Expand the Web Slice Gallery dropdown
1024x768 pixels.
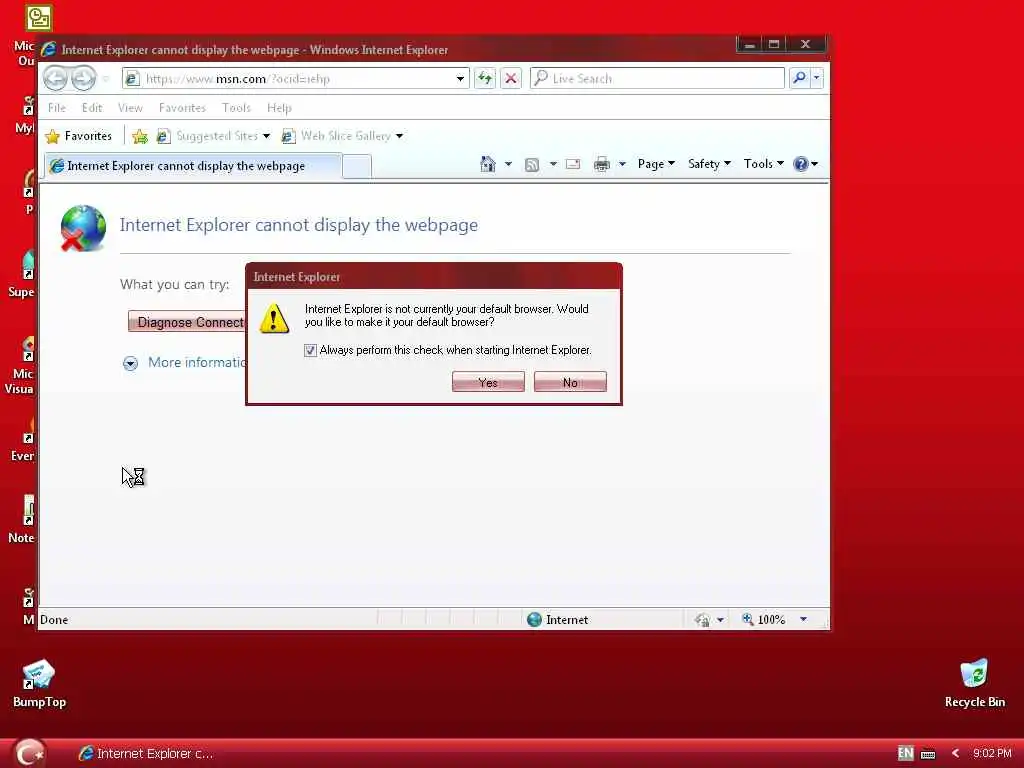point(399,136)
